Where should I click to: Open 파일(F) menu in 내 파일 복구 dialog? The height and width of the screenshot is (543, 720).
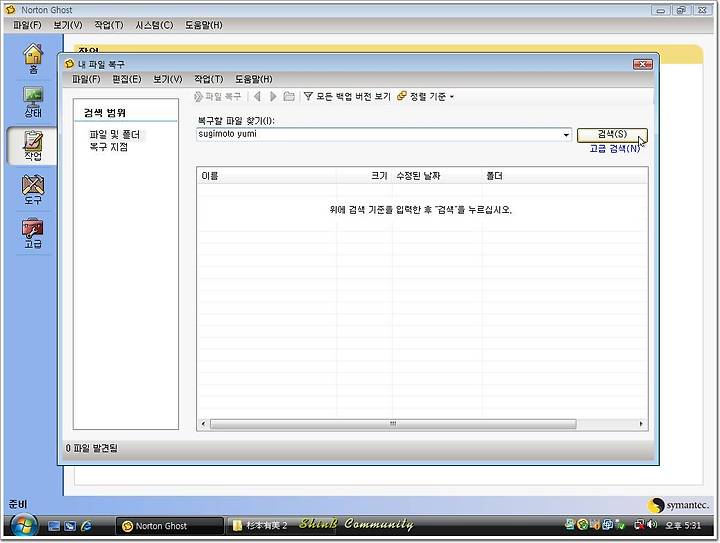(x=86, y=79)
